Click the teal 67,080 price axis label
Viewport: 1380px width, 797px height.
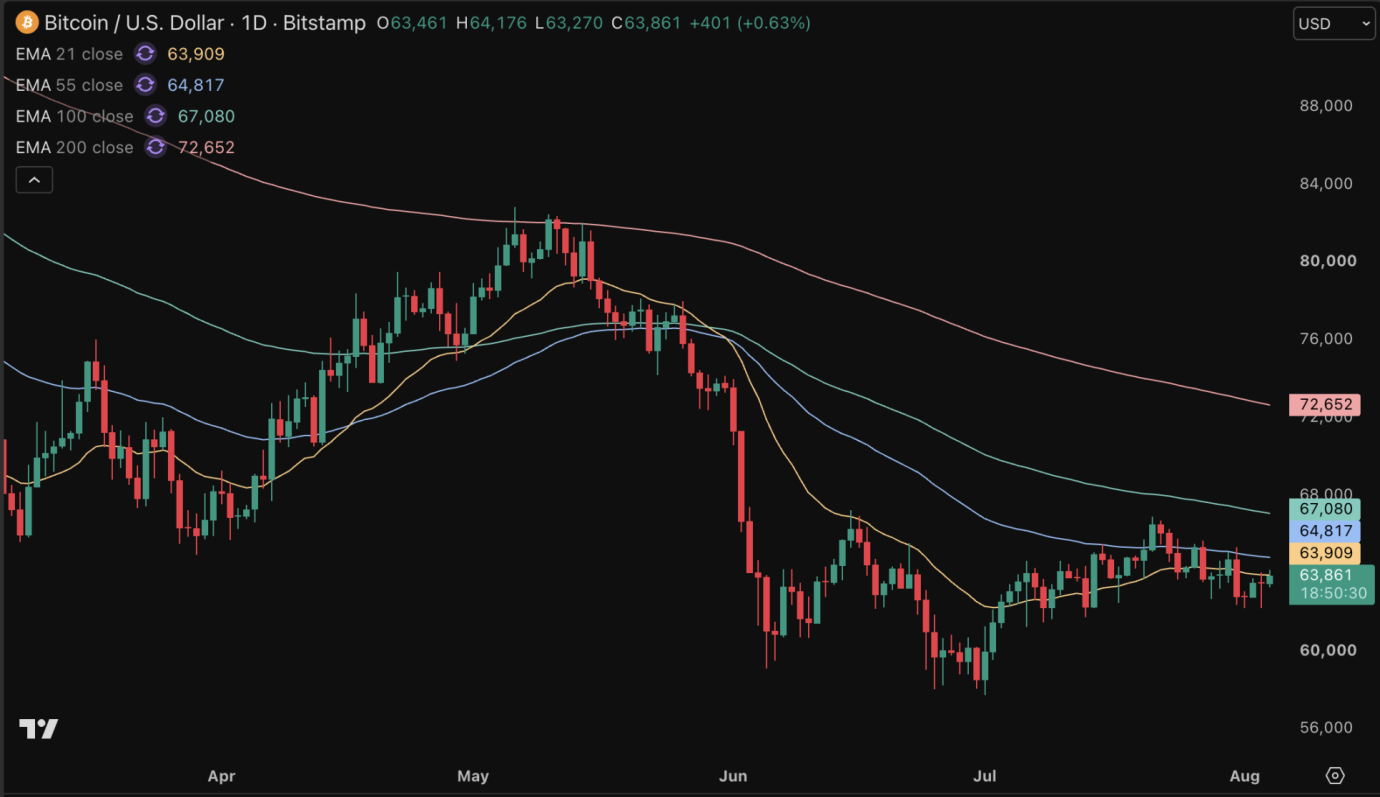click(x=1325, y=509)
